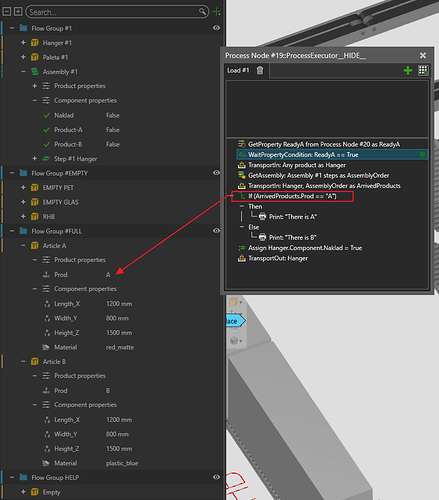
Task: Click the expand all tree nodes button
Action: pyautogui.click(x=18, y=12)
